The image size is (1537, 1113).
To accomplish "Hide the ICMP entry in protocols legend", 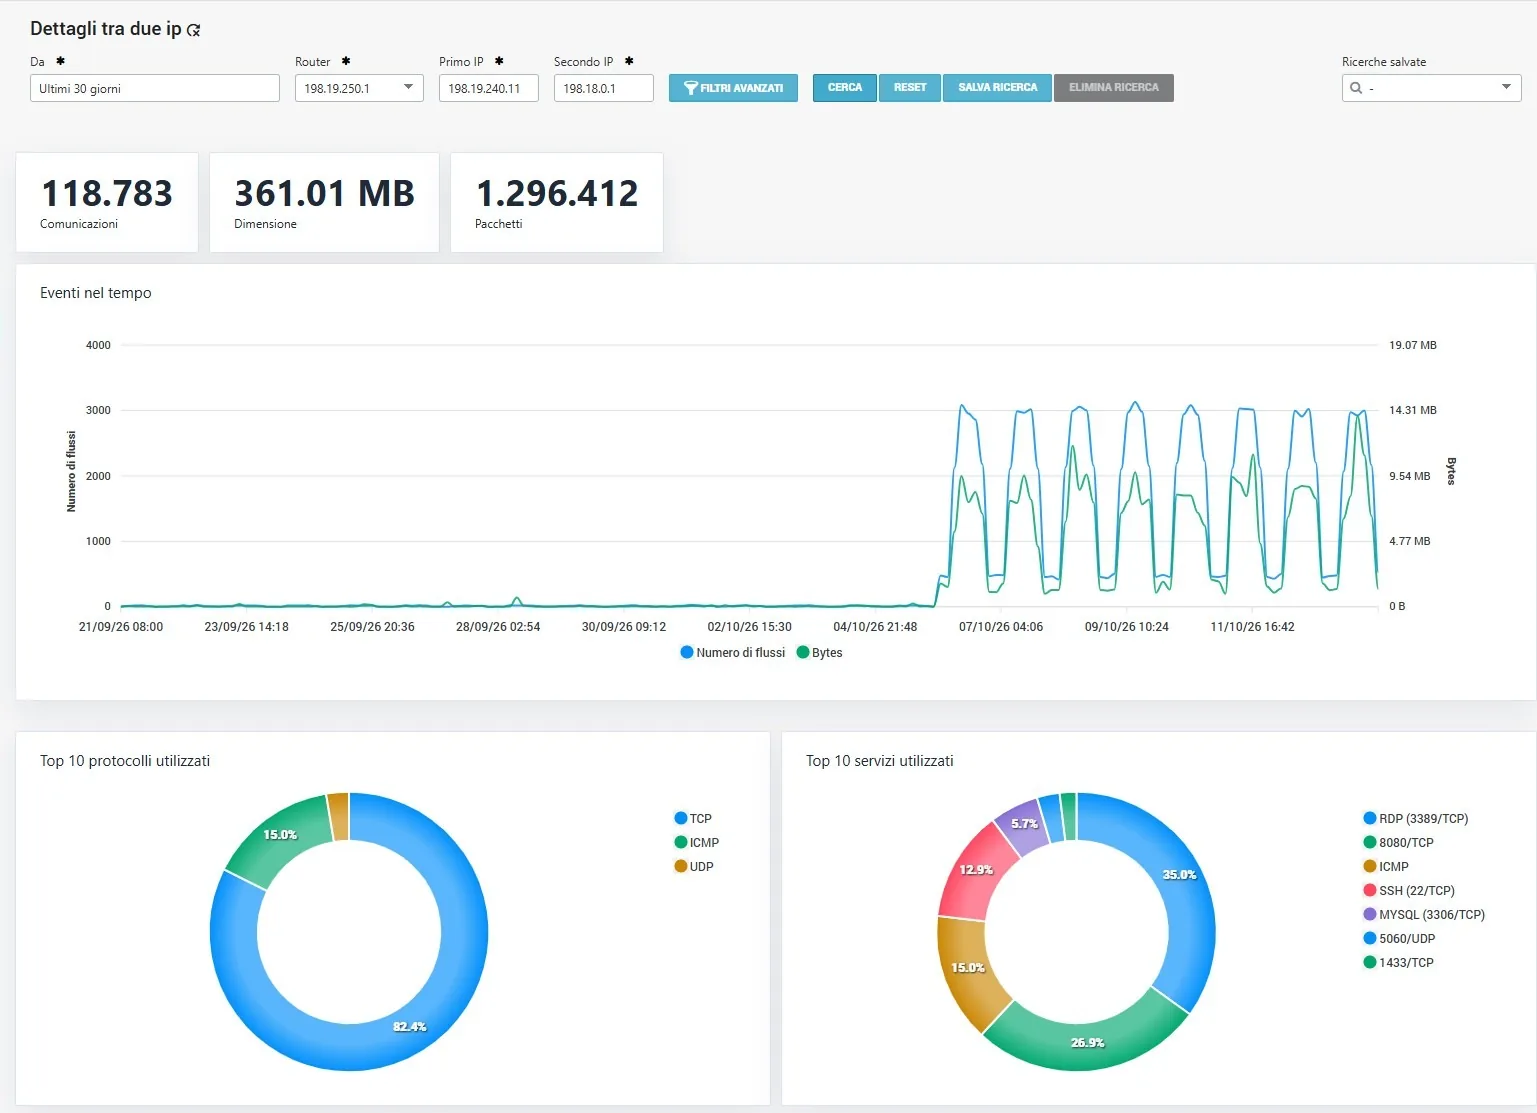I will point(697,842).
